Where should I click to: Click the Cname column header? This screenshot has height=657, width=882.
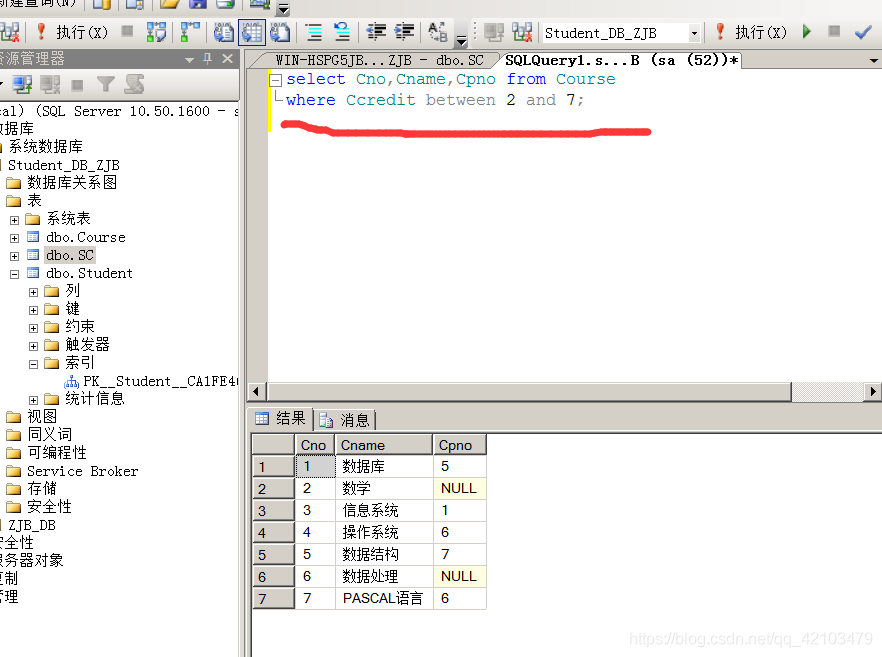tap(384, 445)
